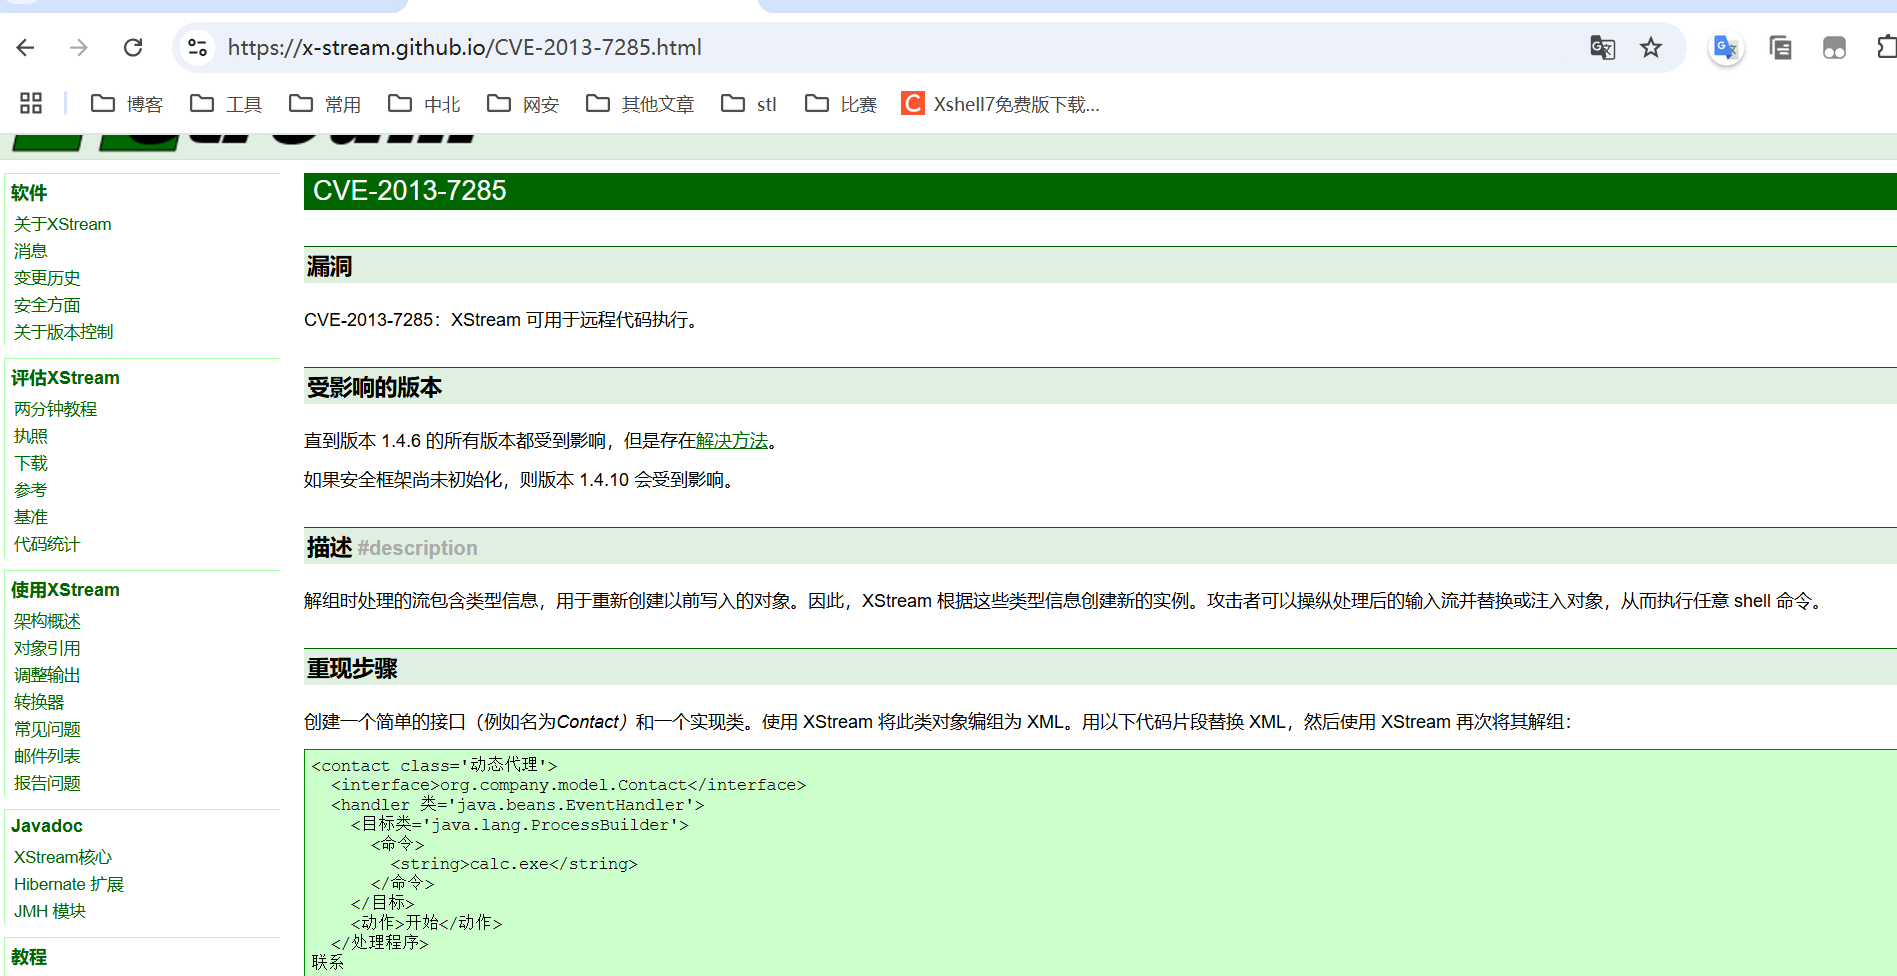Open the 中北 bookmark folder
The image size is (1897, 976).
[424, 104]
